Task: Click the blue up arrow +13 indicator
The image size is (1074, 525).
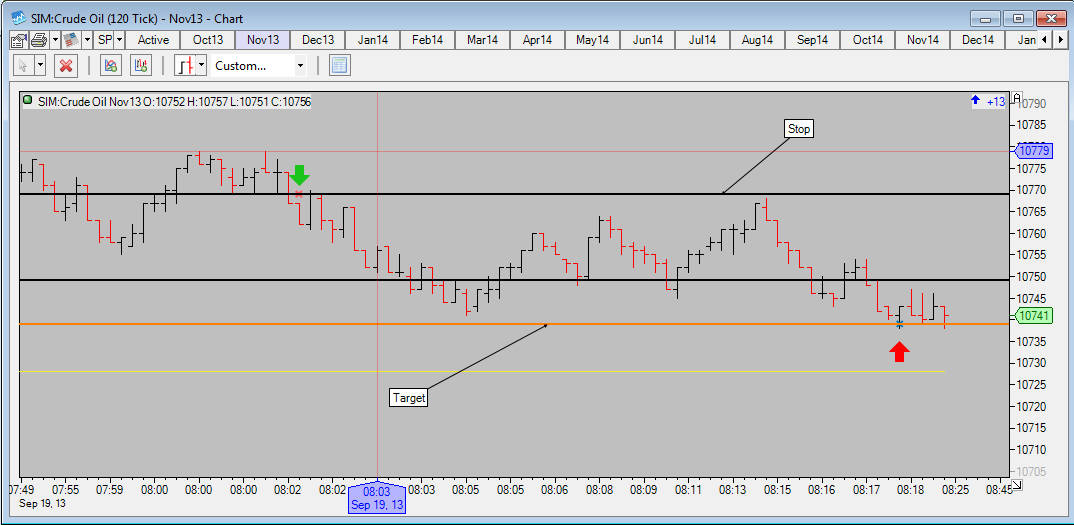Action: pyautogui.click(x=988, y=101)
